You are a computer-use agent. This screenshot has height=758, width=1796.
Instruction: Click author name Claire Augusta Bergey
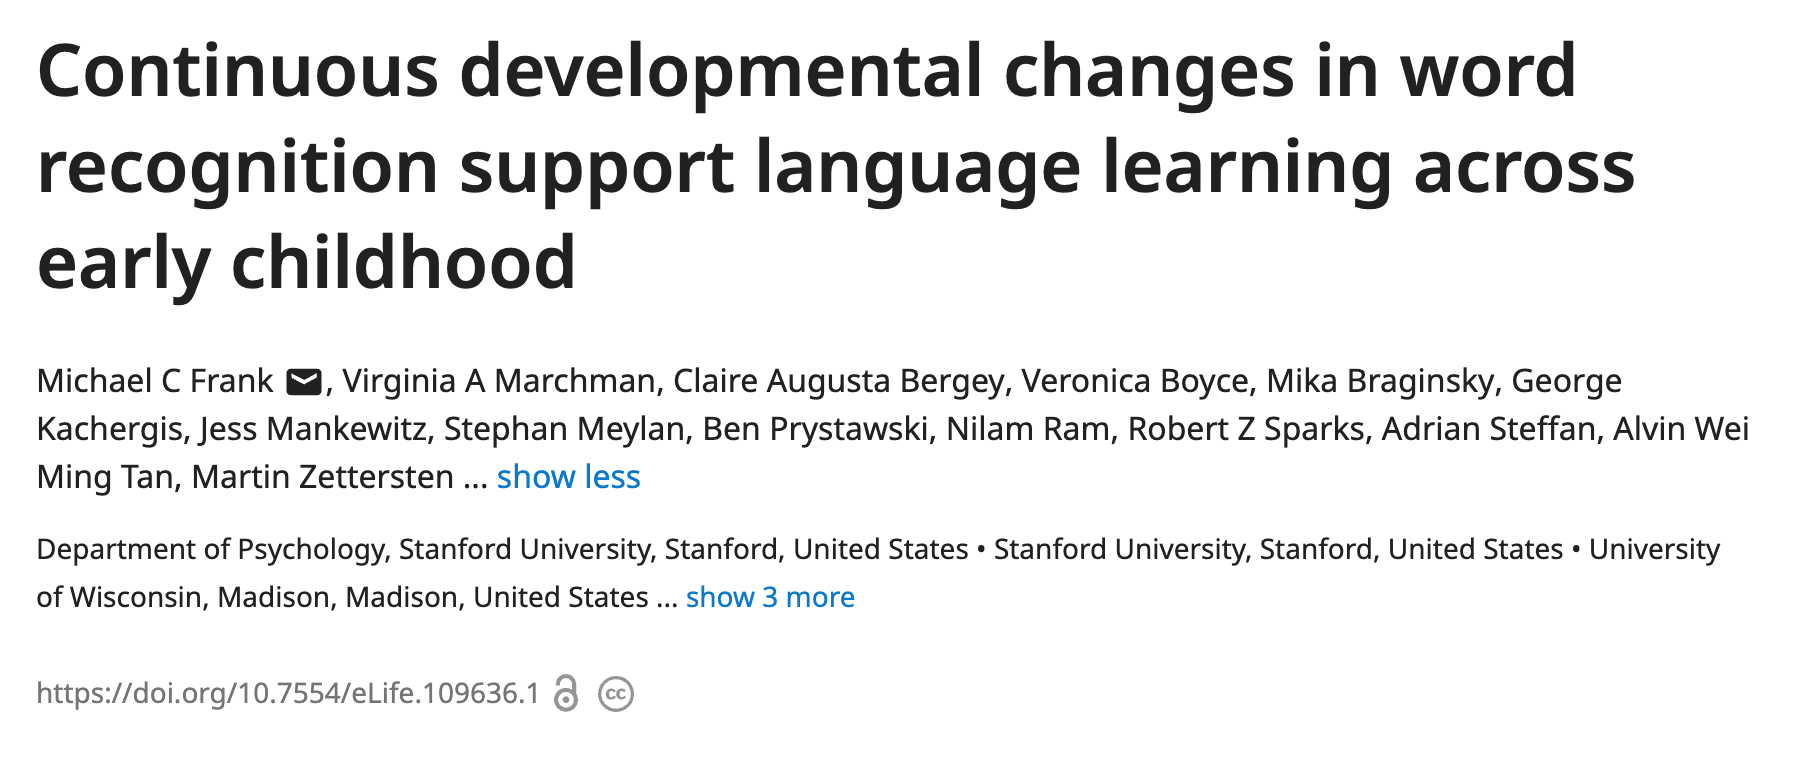pyautogui.click(x=838, y=381)
